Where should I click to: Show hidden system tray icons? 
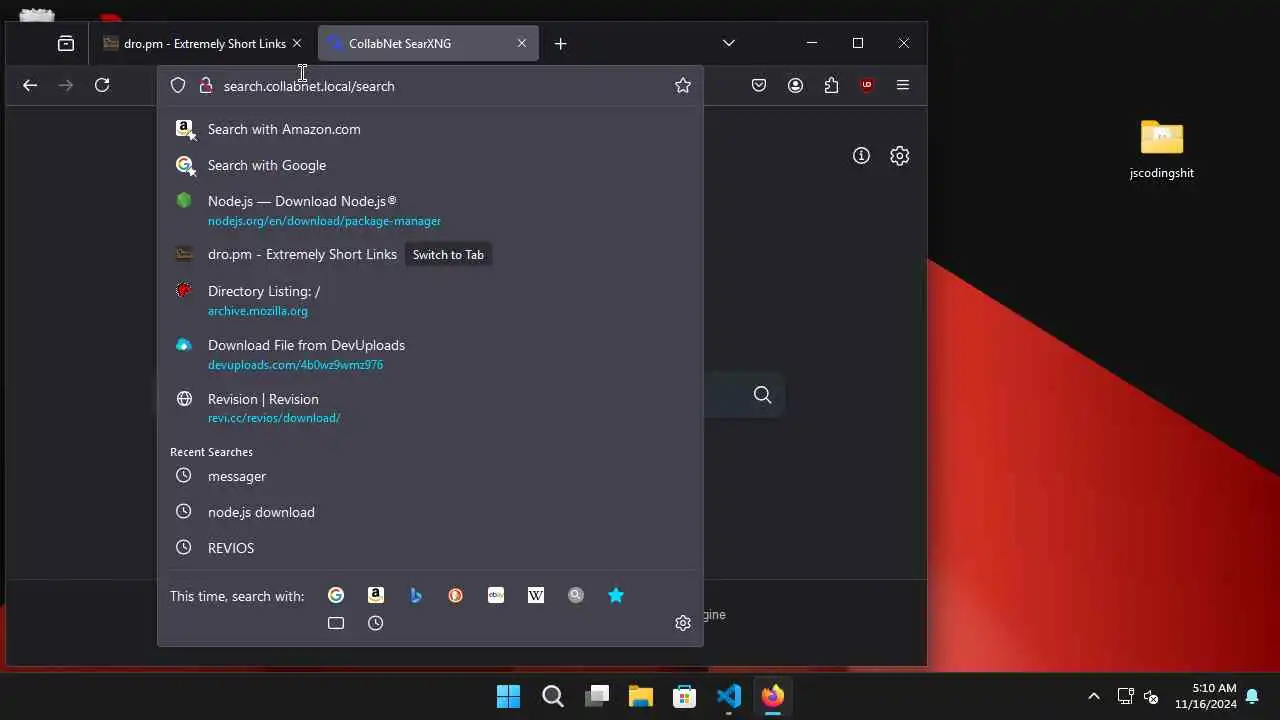click(1093, 696)
